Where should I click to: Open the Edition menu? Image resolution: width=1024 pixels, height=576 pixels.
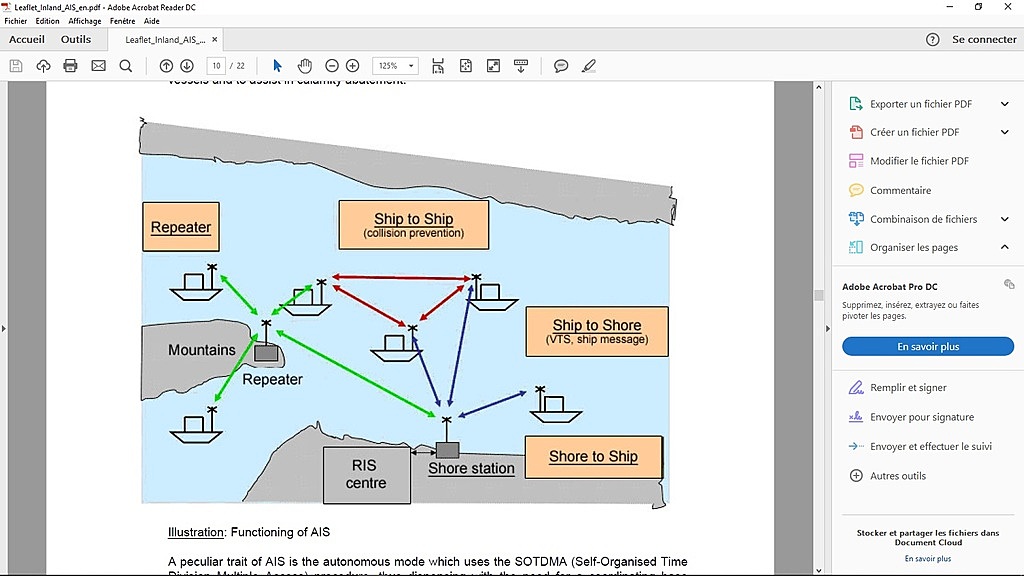click(x=47, y=21)
